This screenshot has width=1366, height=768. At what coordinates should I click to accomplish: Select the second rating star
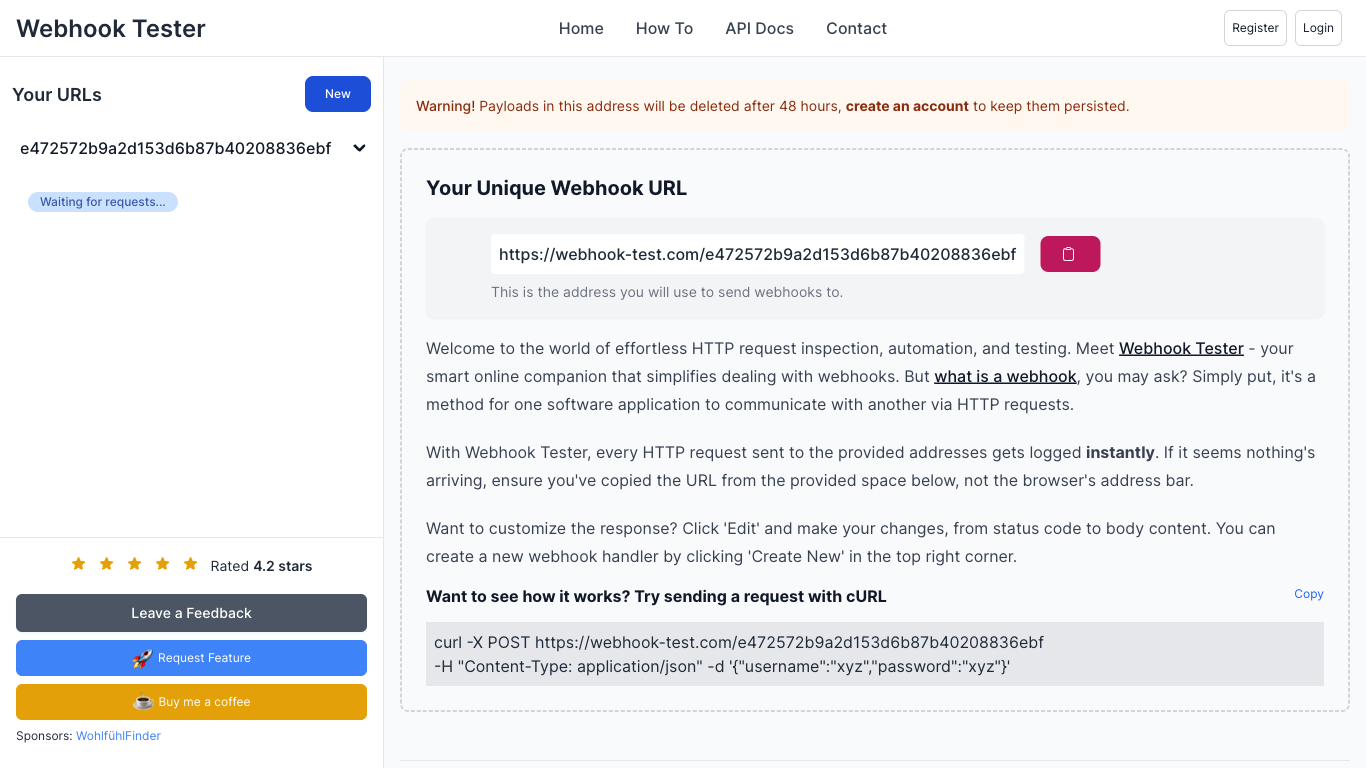tap(107, 564)
